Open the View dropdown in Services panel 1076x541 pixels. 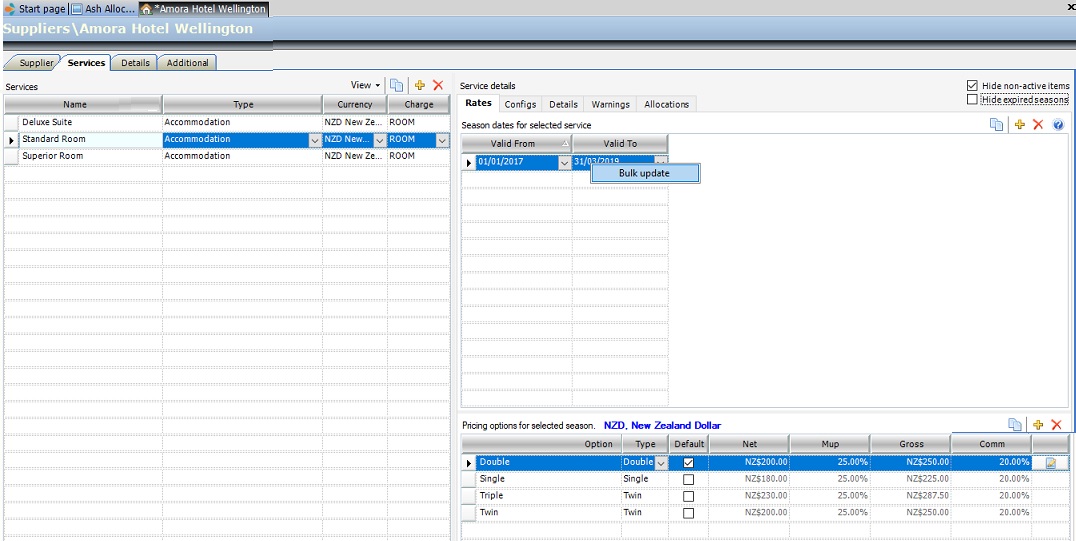(x=365, y=86)
